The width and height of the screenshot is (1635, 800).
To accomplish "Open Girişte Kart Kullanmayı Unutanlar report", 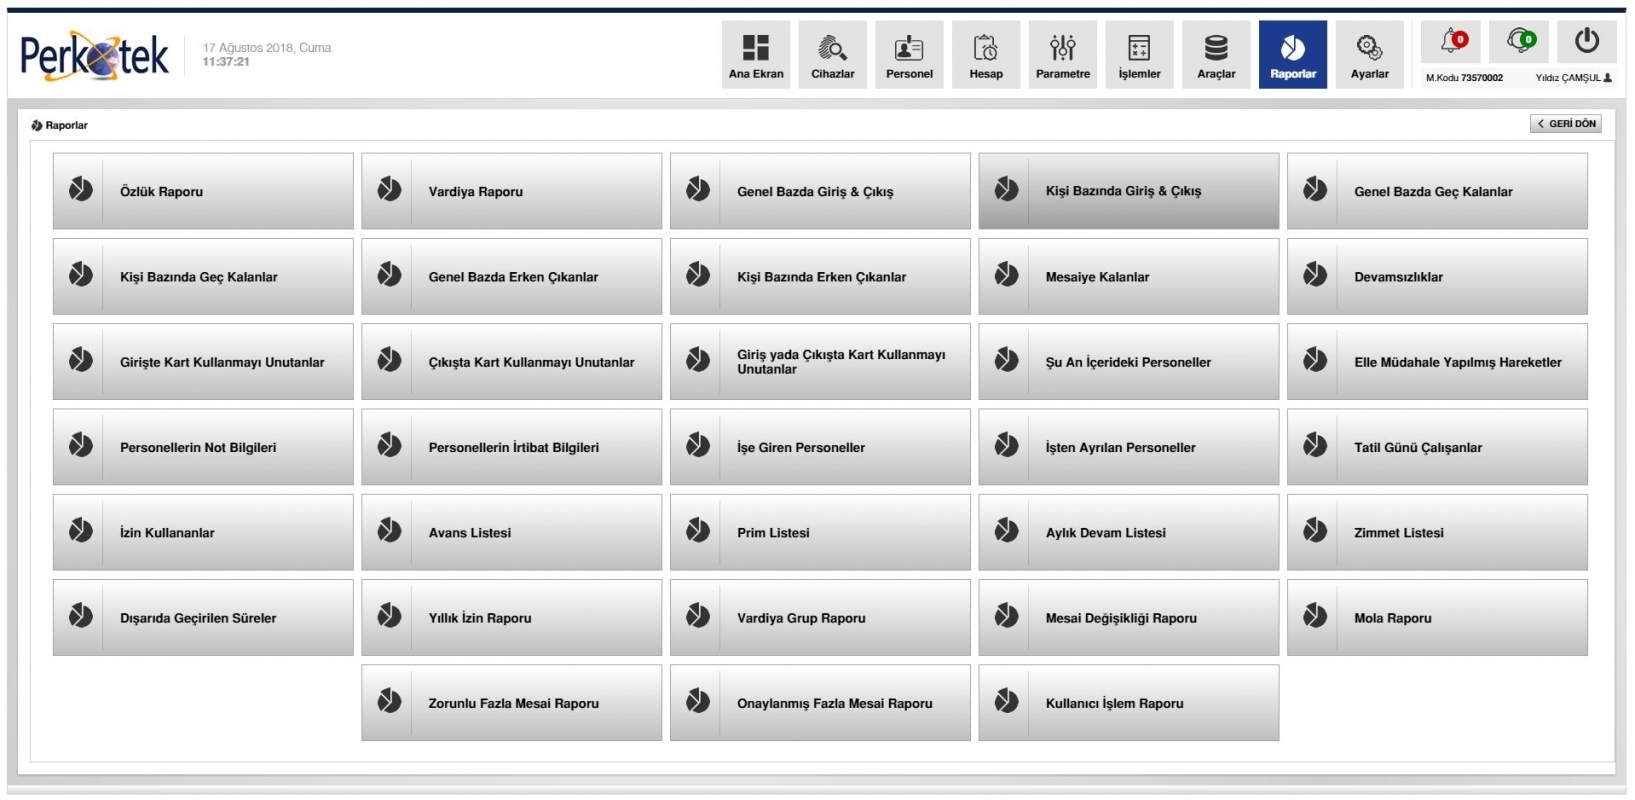I will coord(203,362).
